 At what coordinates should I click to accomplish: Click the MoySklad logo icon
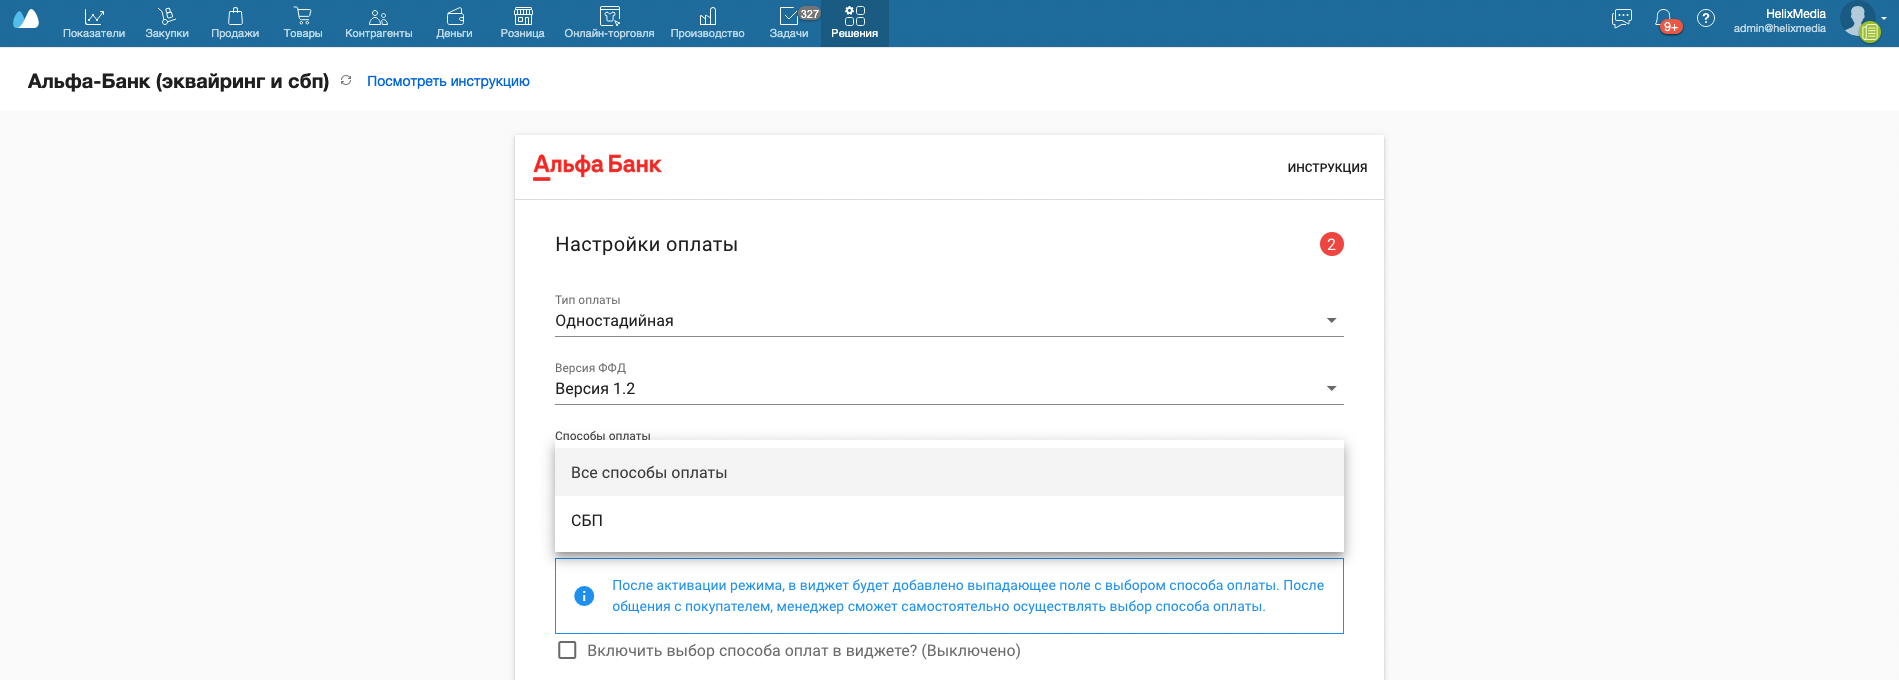point(26,20)
